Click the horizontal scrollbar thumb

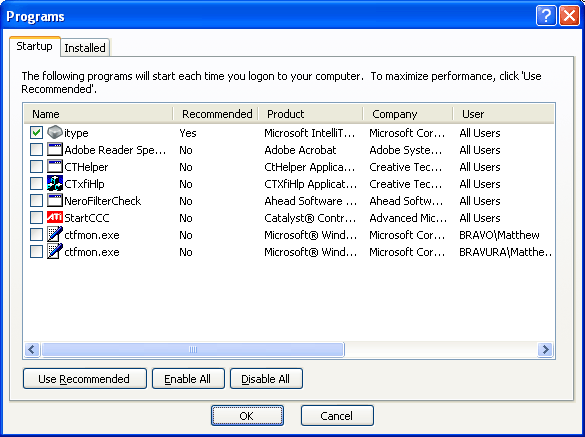click(x=193, y=350)
